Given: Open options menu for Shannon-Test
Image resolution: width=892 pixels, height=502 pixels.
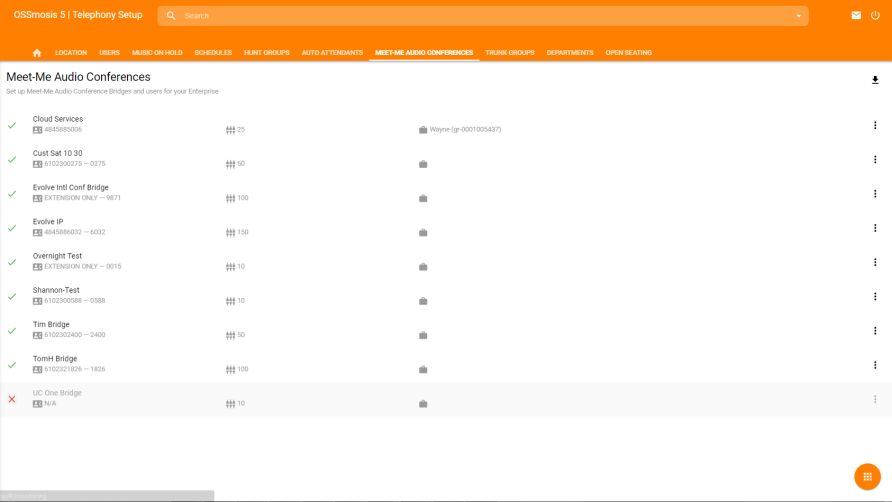Looking at the screenshot, I should click(875, 296).
